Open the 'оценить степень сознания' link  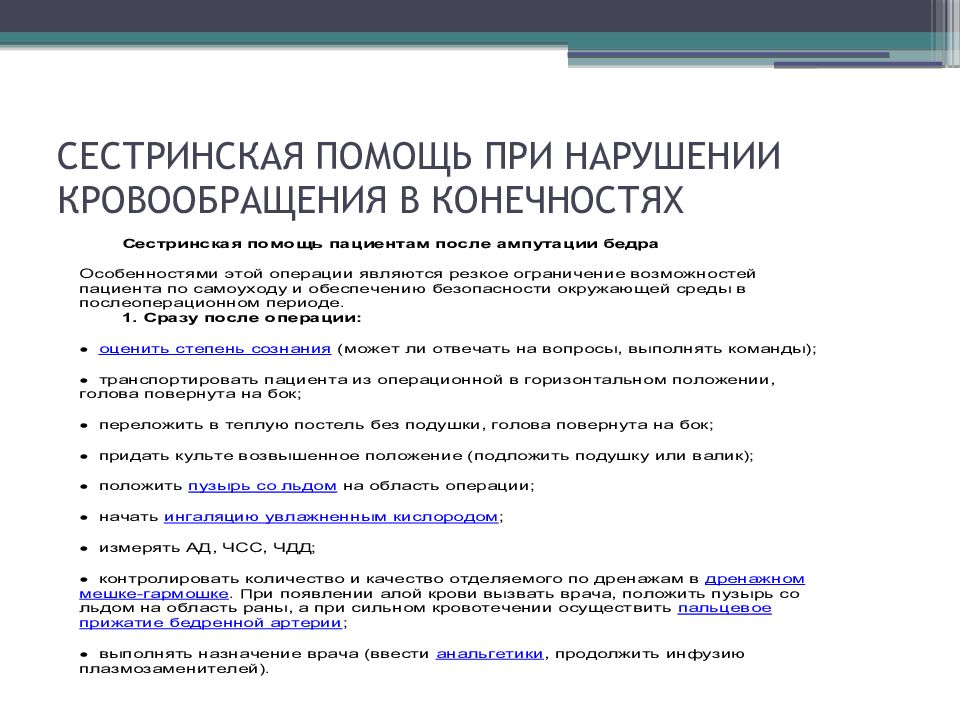(215, 349)
